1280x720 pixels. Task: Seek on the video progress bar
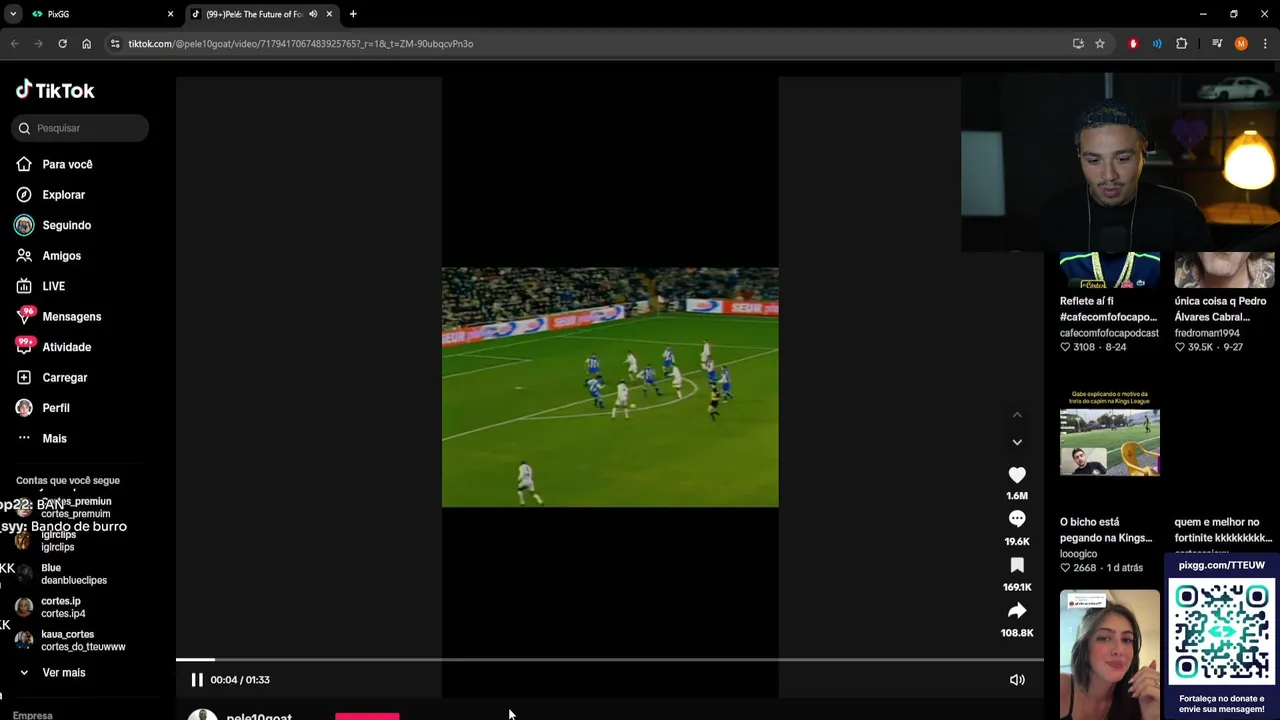pos(609,660)
